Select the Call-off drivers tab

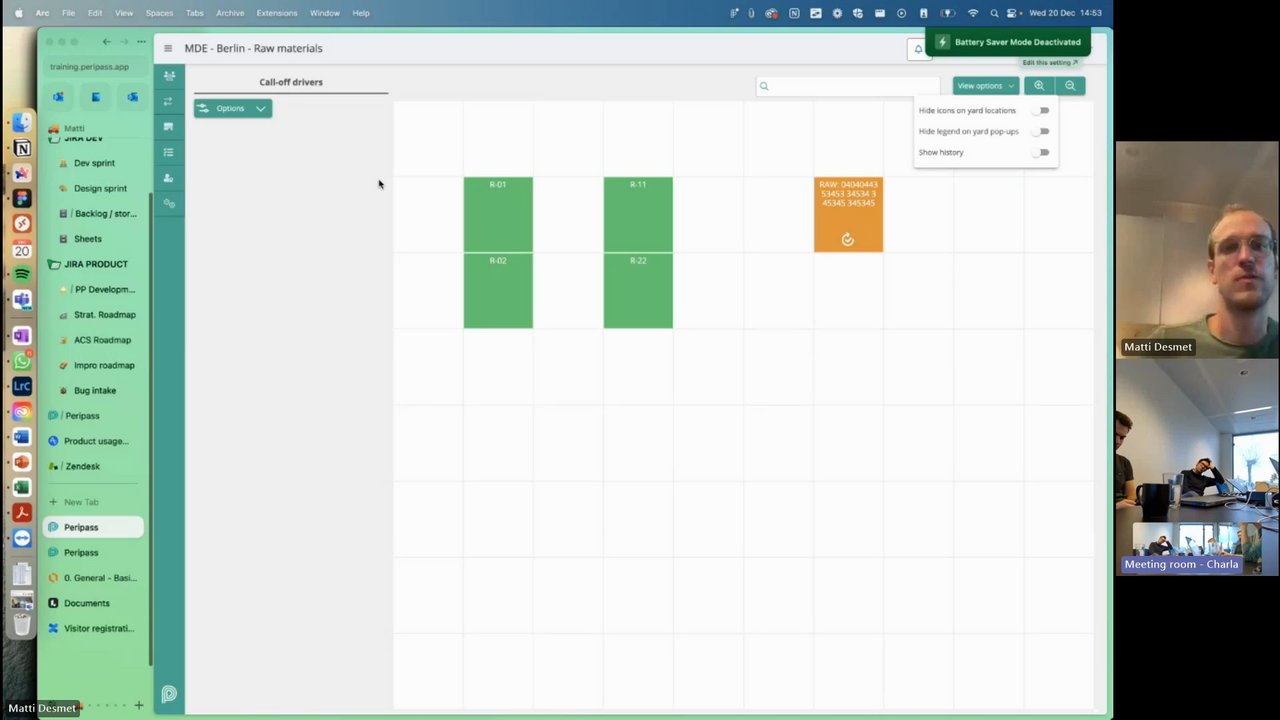coord(291,82)
